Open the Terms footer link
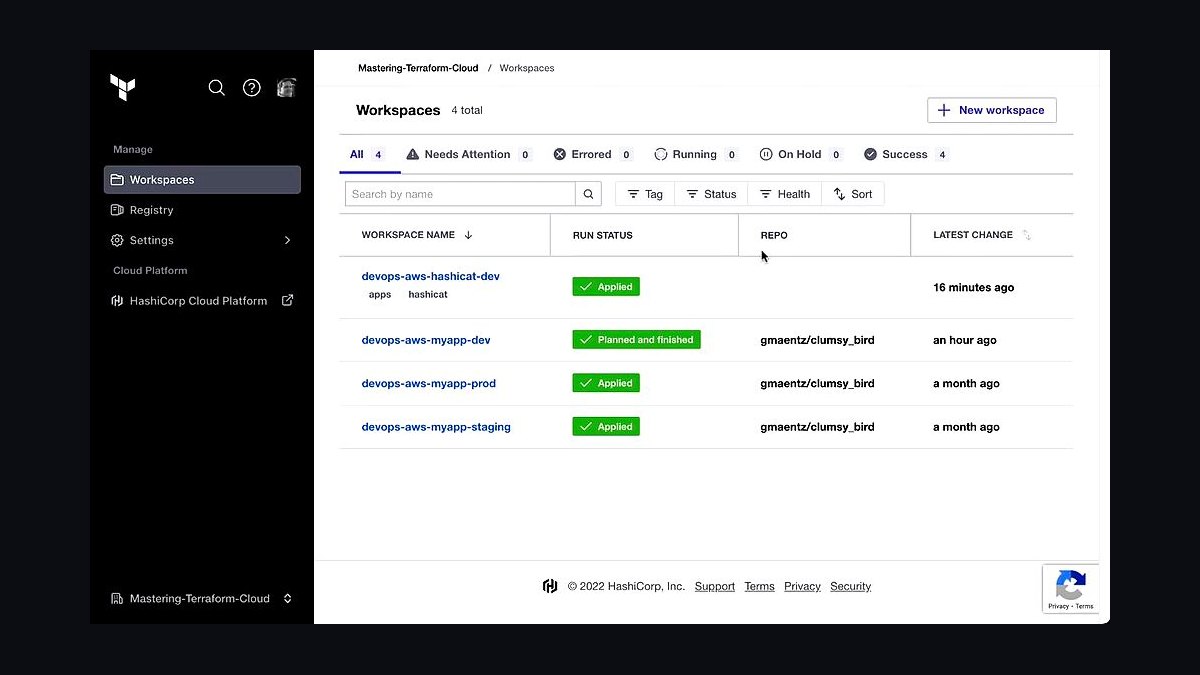The height and width of the screenshot is (675, 1200). (x=760, y=587)
